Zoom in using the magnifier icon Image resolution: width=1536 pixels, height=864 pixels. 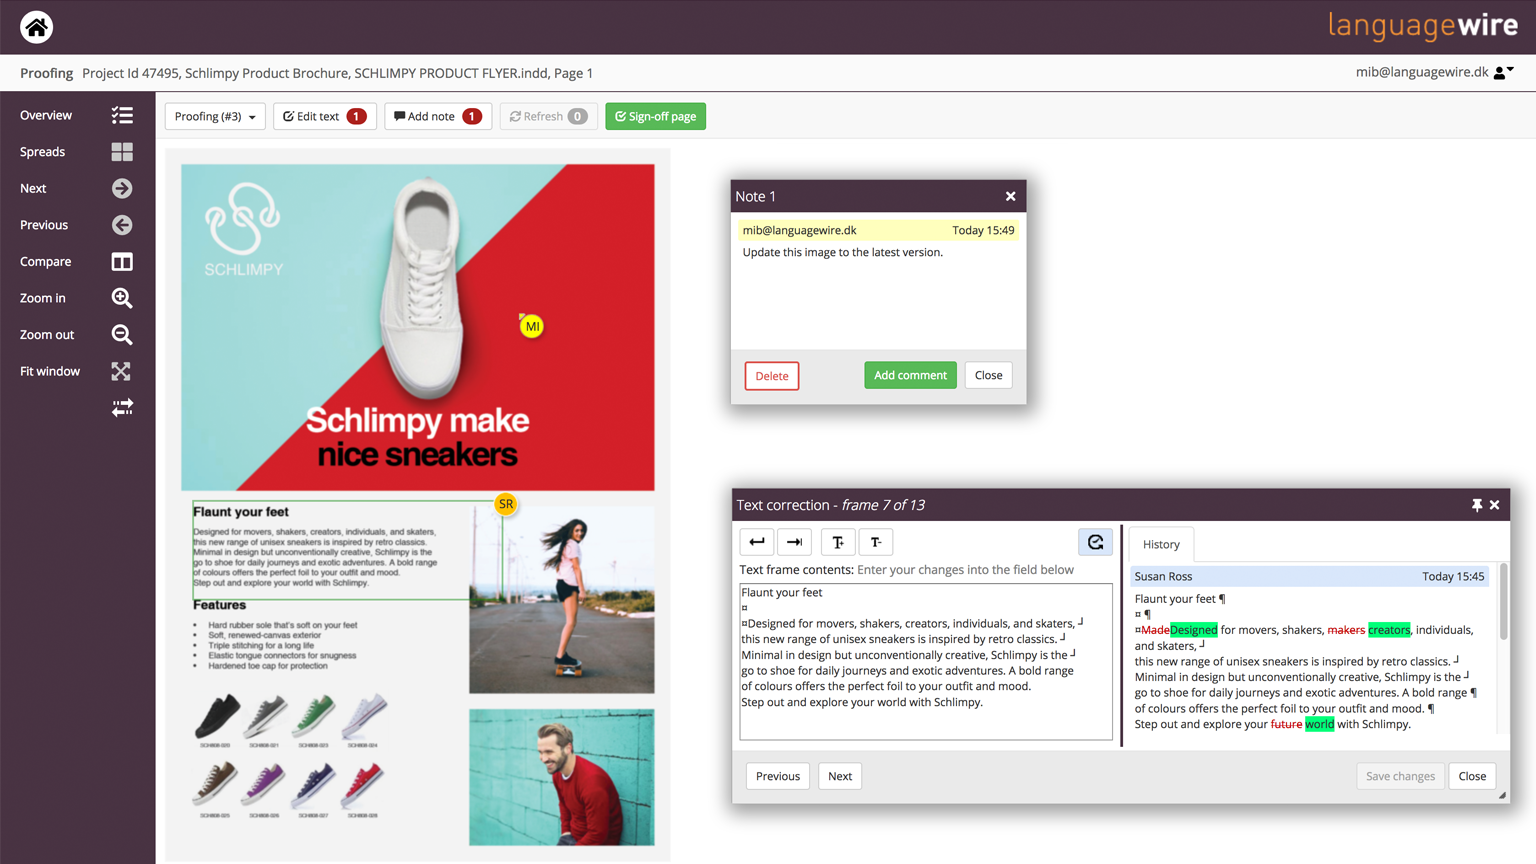pyautogui.click(x=122, y=298)
